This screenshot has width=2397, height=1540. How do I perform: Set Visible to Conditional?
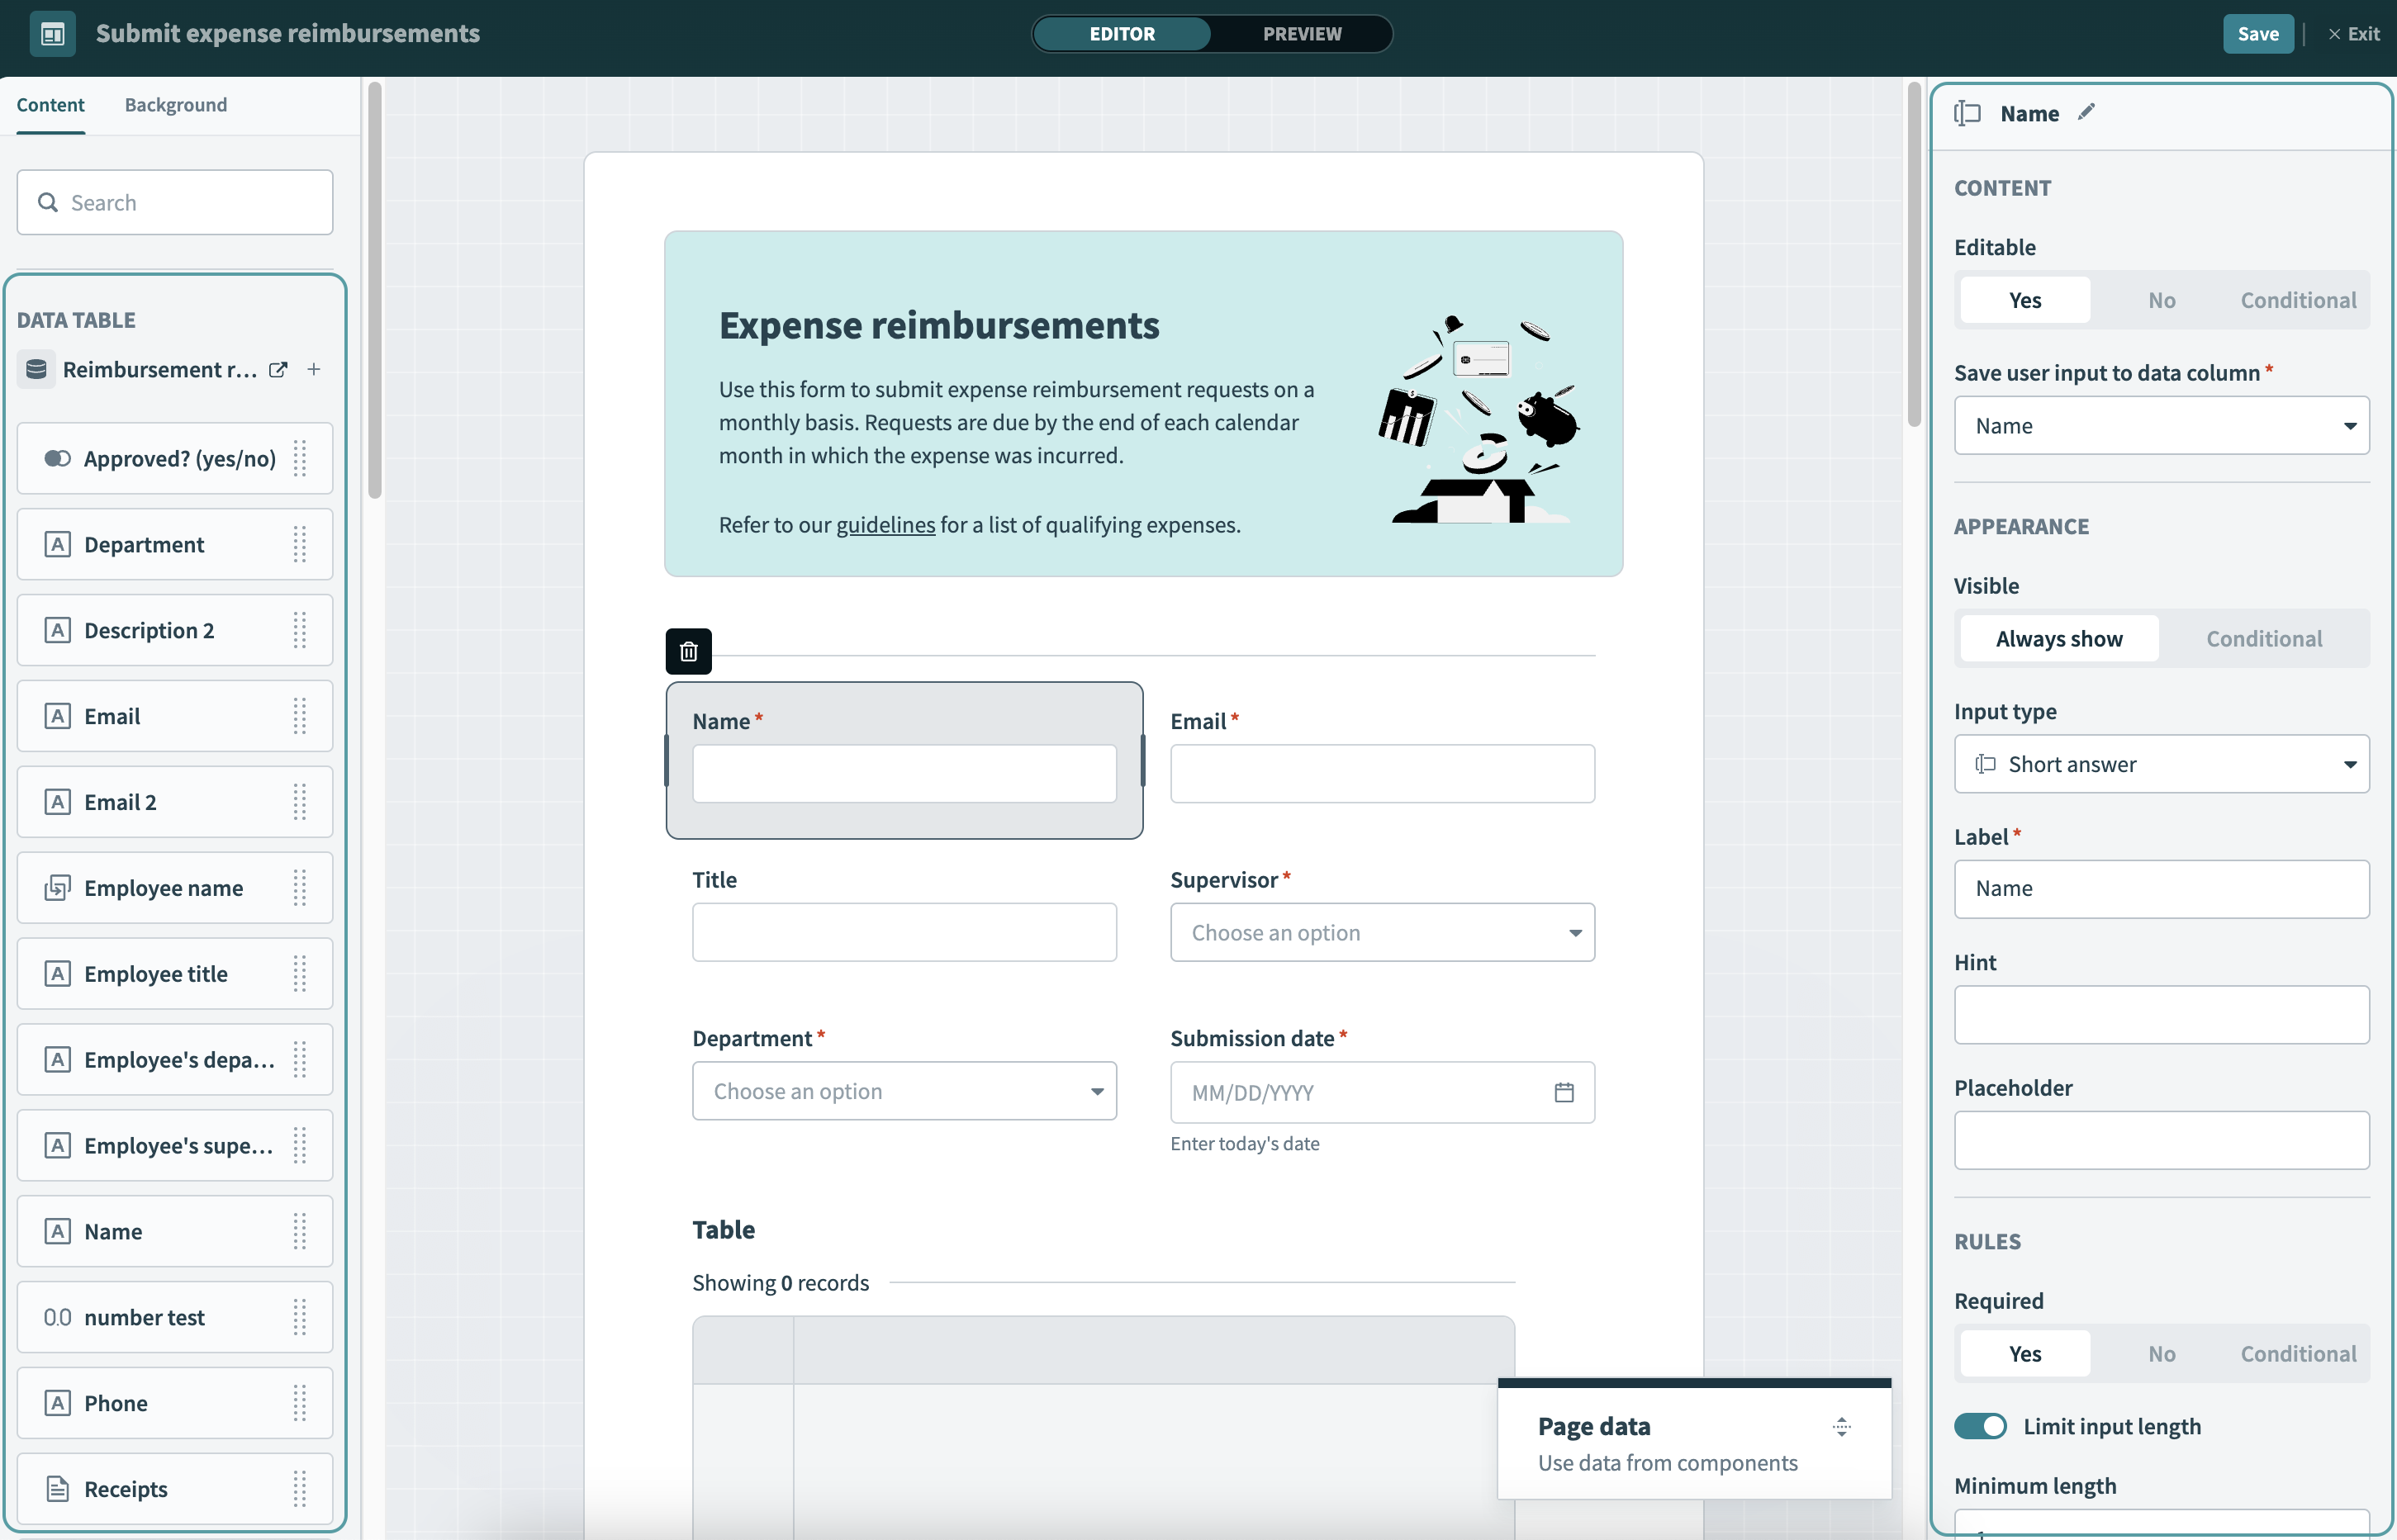coord(2263,639)
